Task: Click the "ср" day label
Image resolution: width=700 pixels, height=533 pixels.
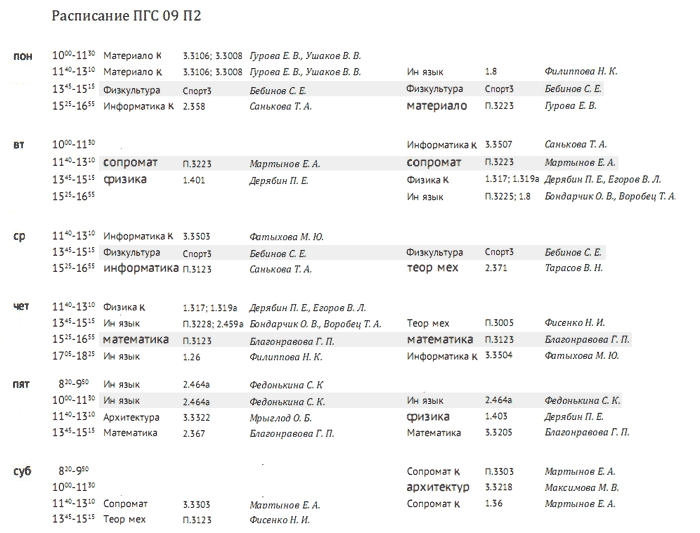Action: point(19,237)
